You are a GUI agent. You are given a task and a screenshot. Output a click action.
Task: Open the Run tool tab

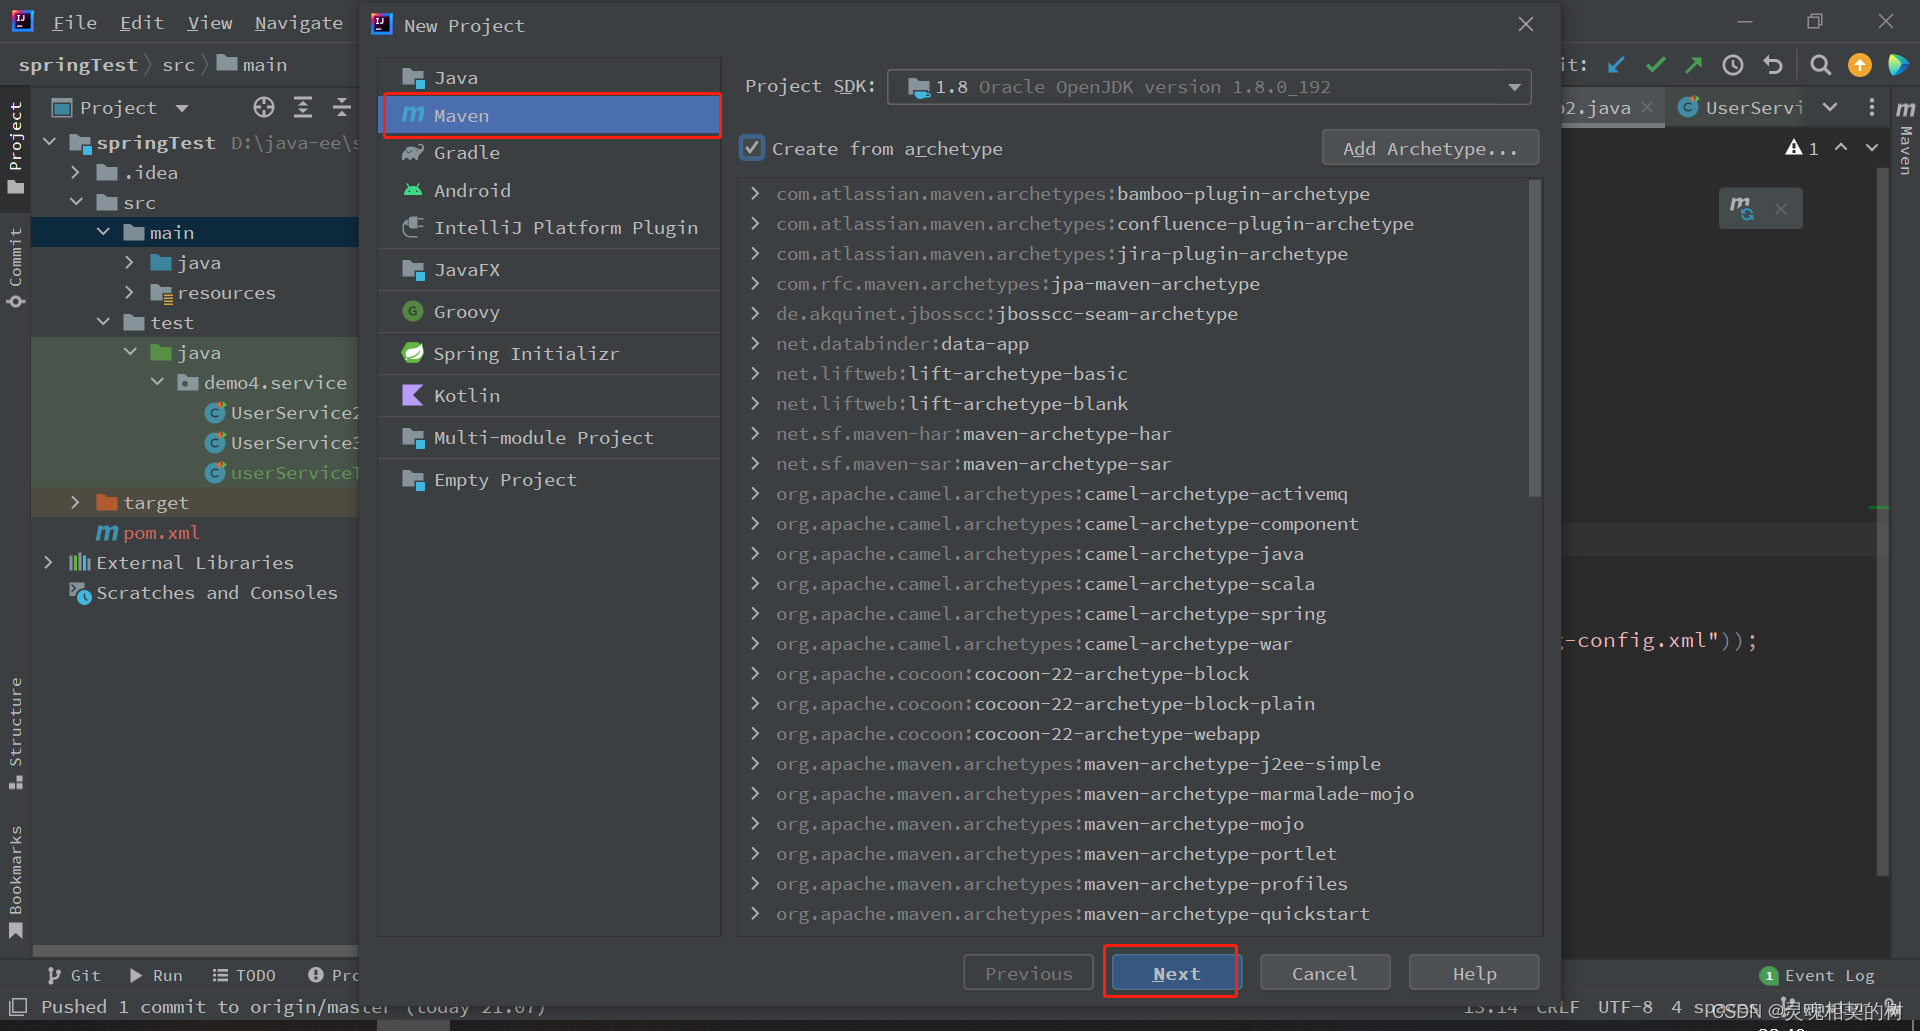point(156,975)
